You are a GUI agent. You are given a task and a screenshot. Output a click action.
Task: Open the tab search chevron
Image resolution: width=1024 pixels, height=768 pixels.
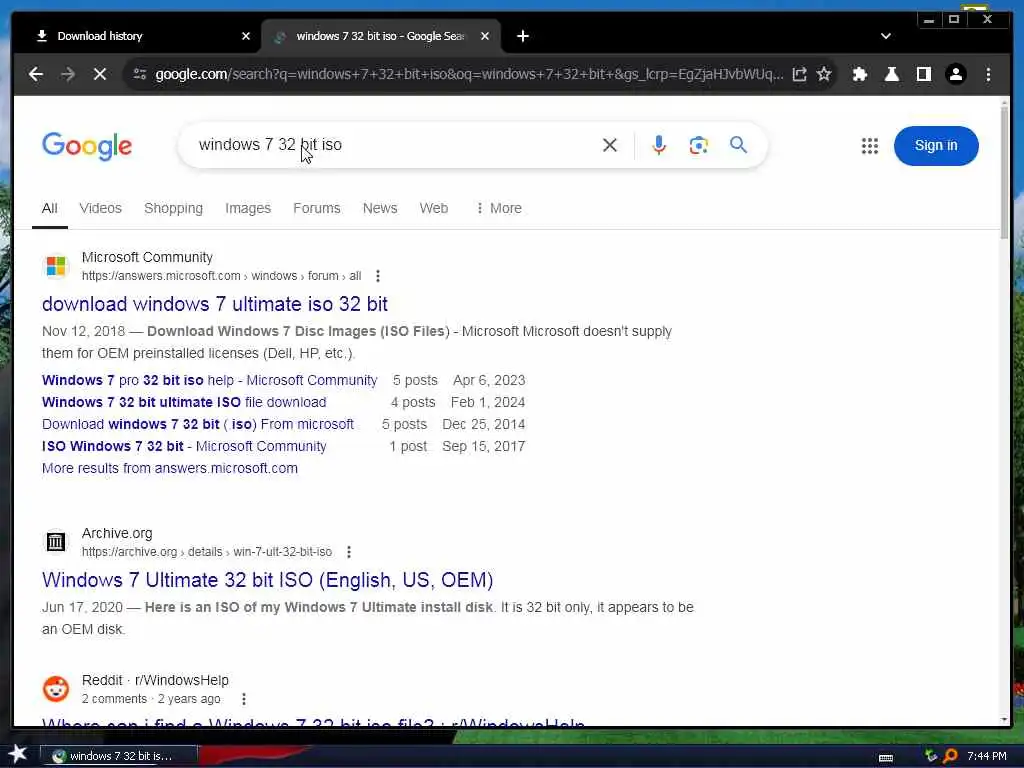pos(886,37)
